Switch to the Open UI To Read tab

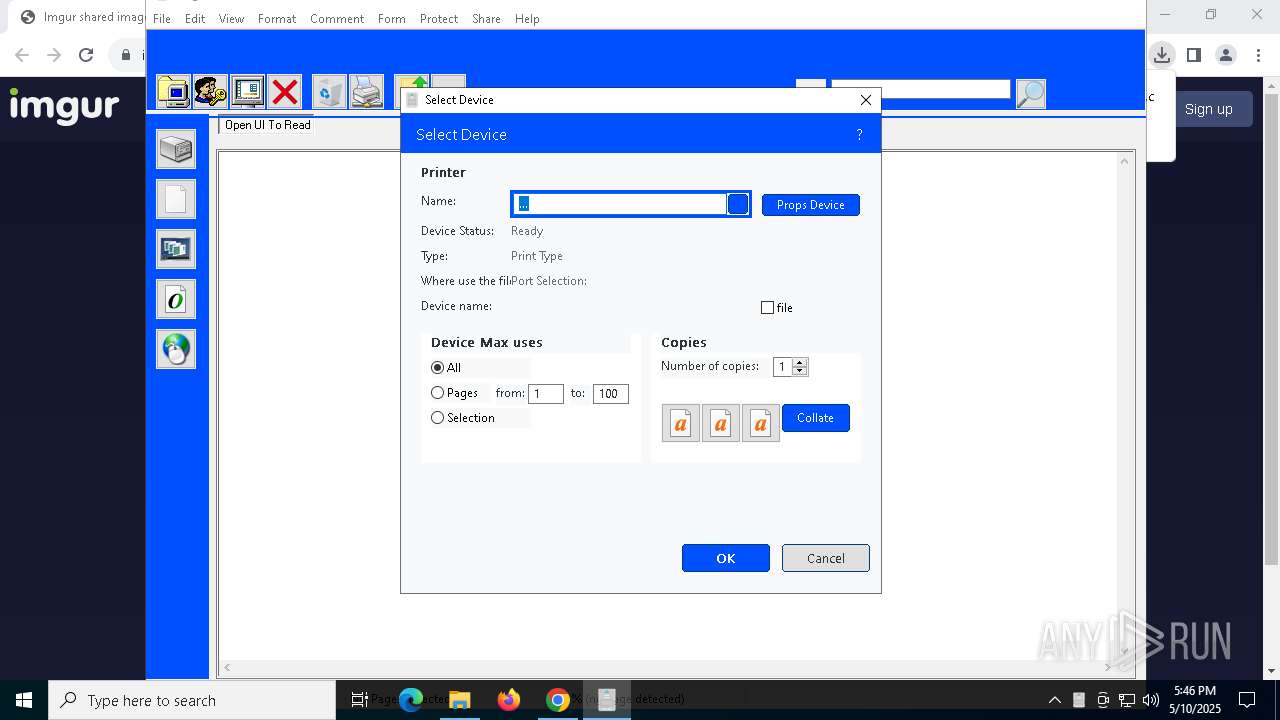[267, 125]
